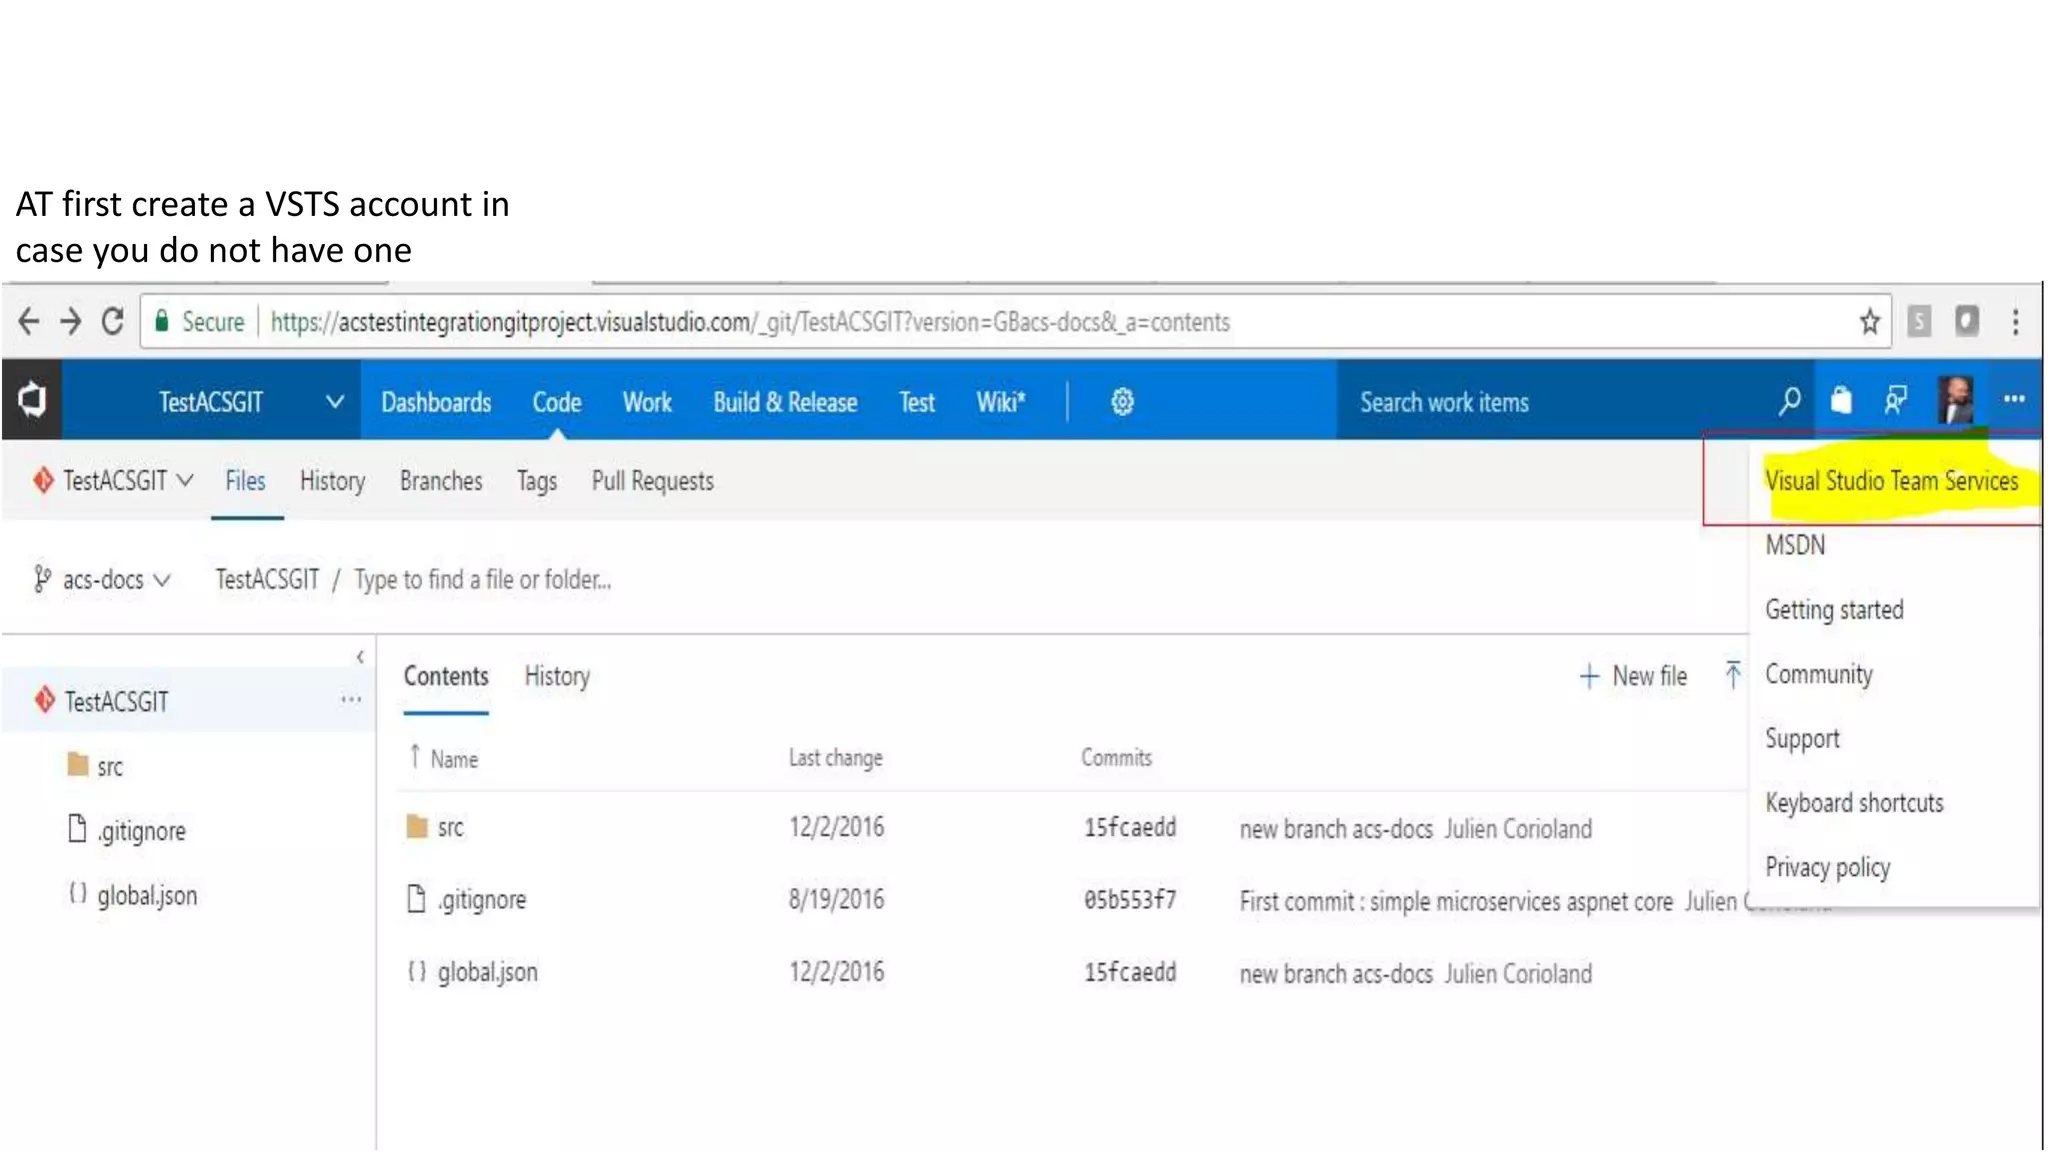The width and height of the screenshot is (2048, 1152).
Task: Click the upload arrow icon near New file
Action: (x=1733, y=675)
